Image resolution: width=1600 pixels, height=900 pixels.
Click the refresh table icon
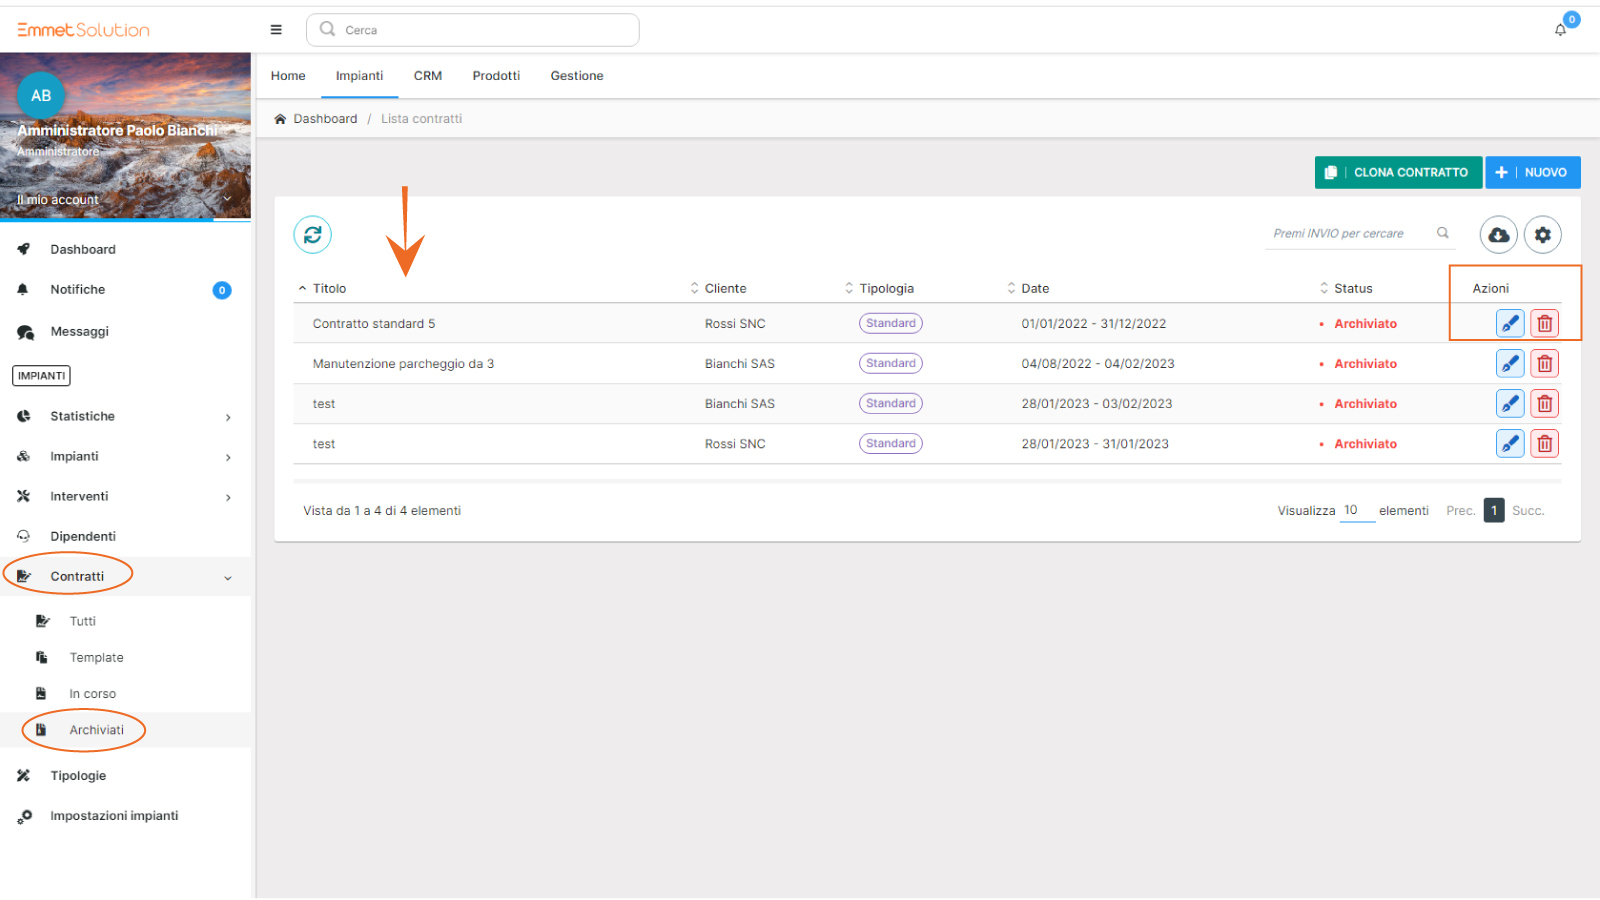pyautogui.click(x=312, y=235)
